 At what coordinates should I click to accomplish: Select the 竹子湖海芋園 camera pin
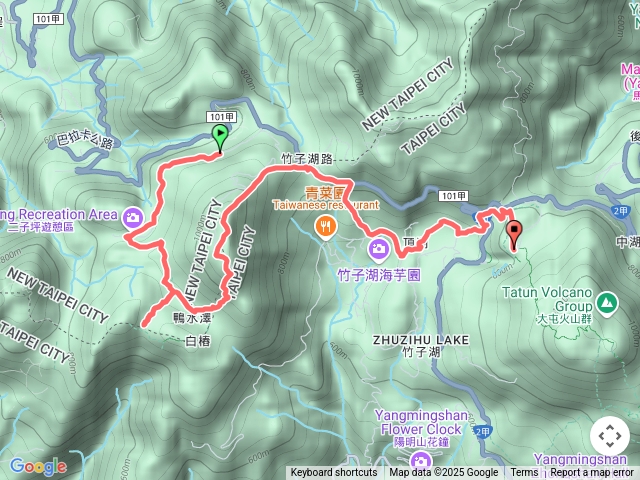pyautogui.click(x=379, y=249)
